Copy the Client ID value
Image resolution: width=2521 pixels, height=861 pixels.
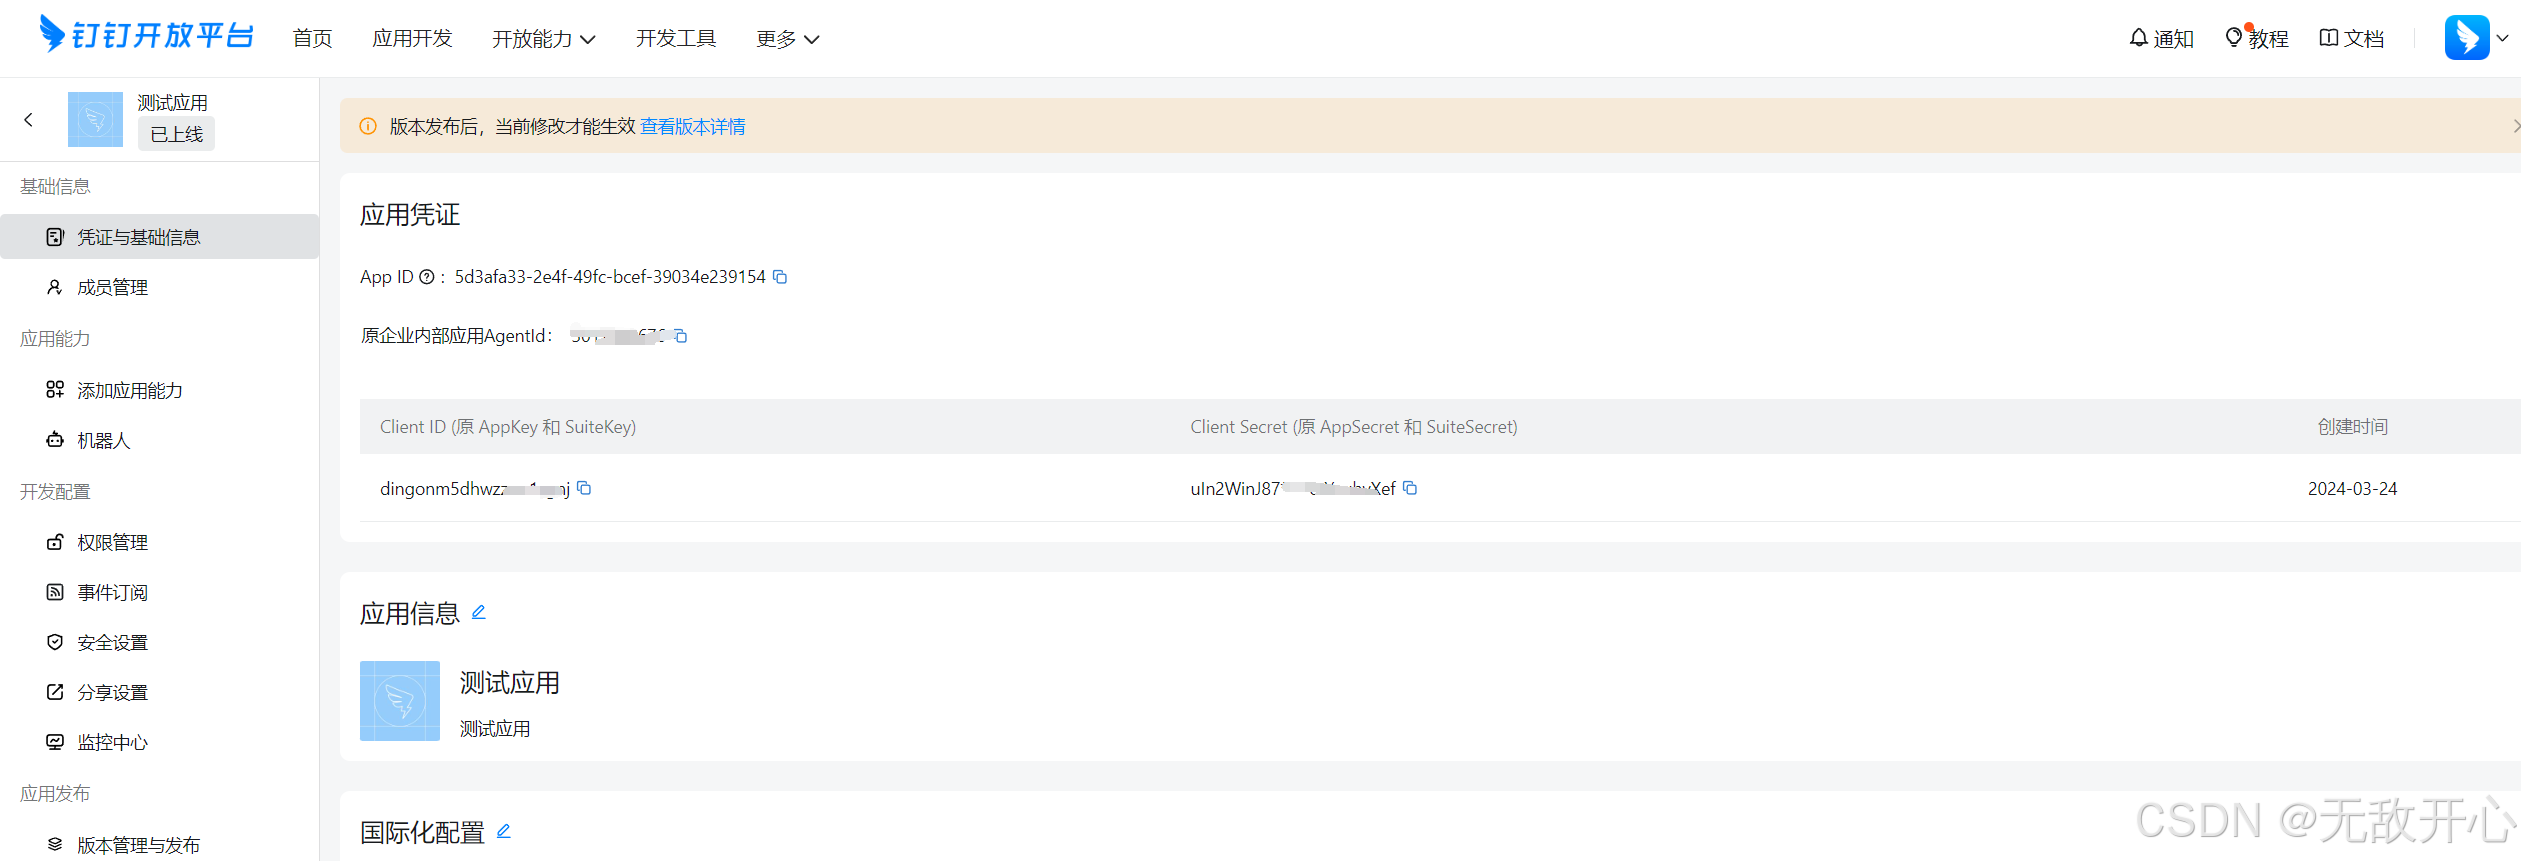585,488
